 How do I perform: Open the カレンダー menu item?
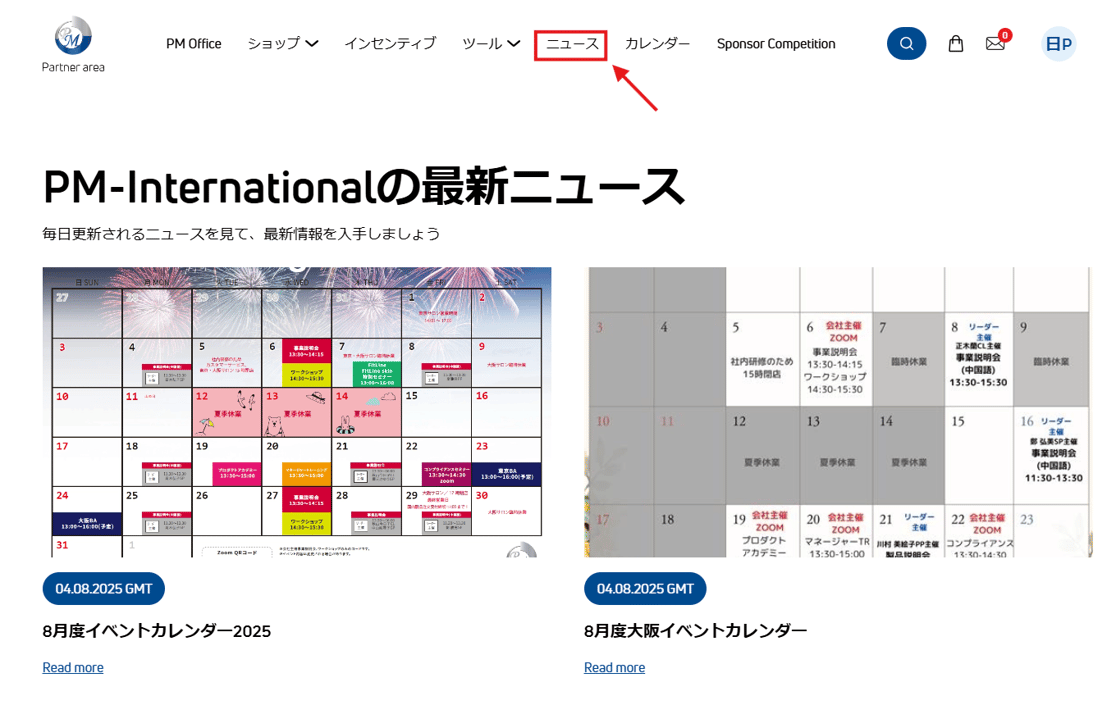click(658, 43)
